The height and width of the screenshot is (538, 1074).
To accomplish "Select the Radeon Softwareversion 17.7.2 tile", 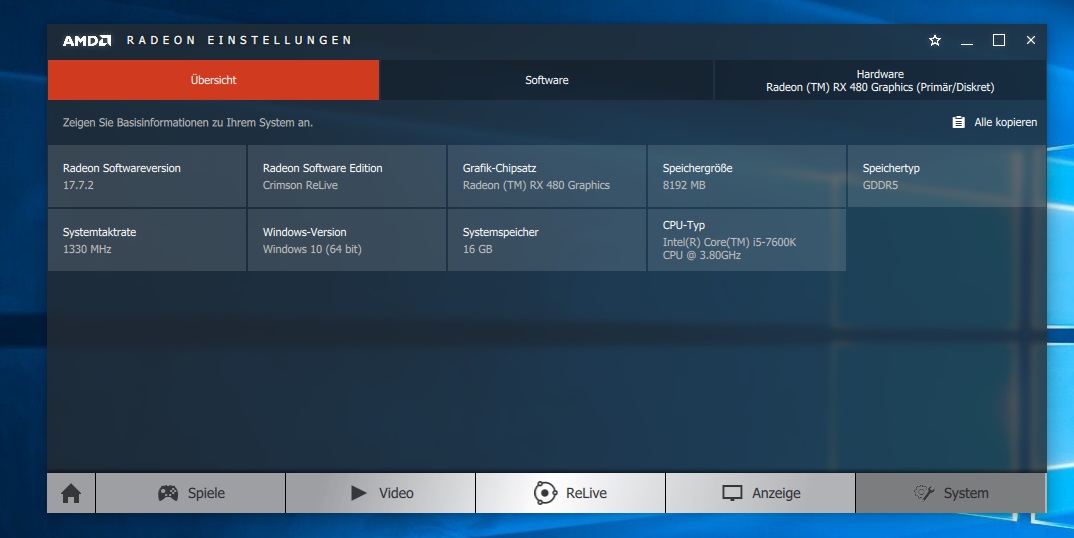I will 147,176.
